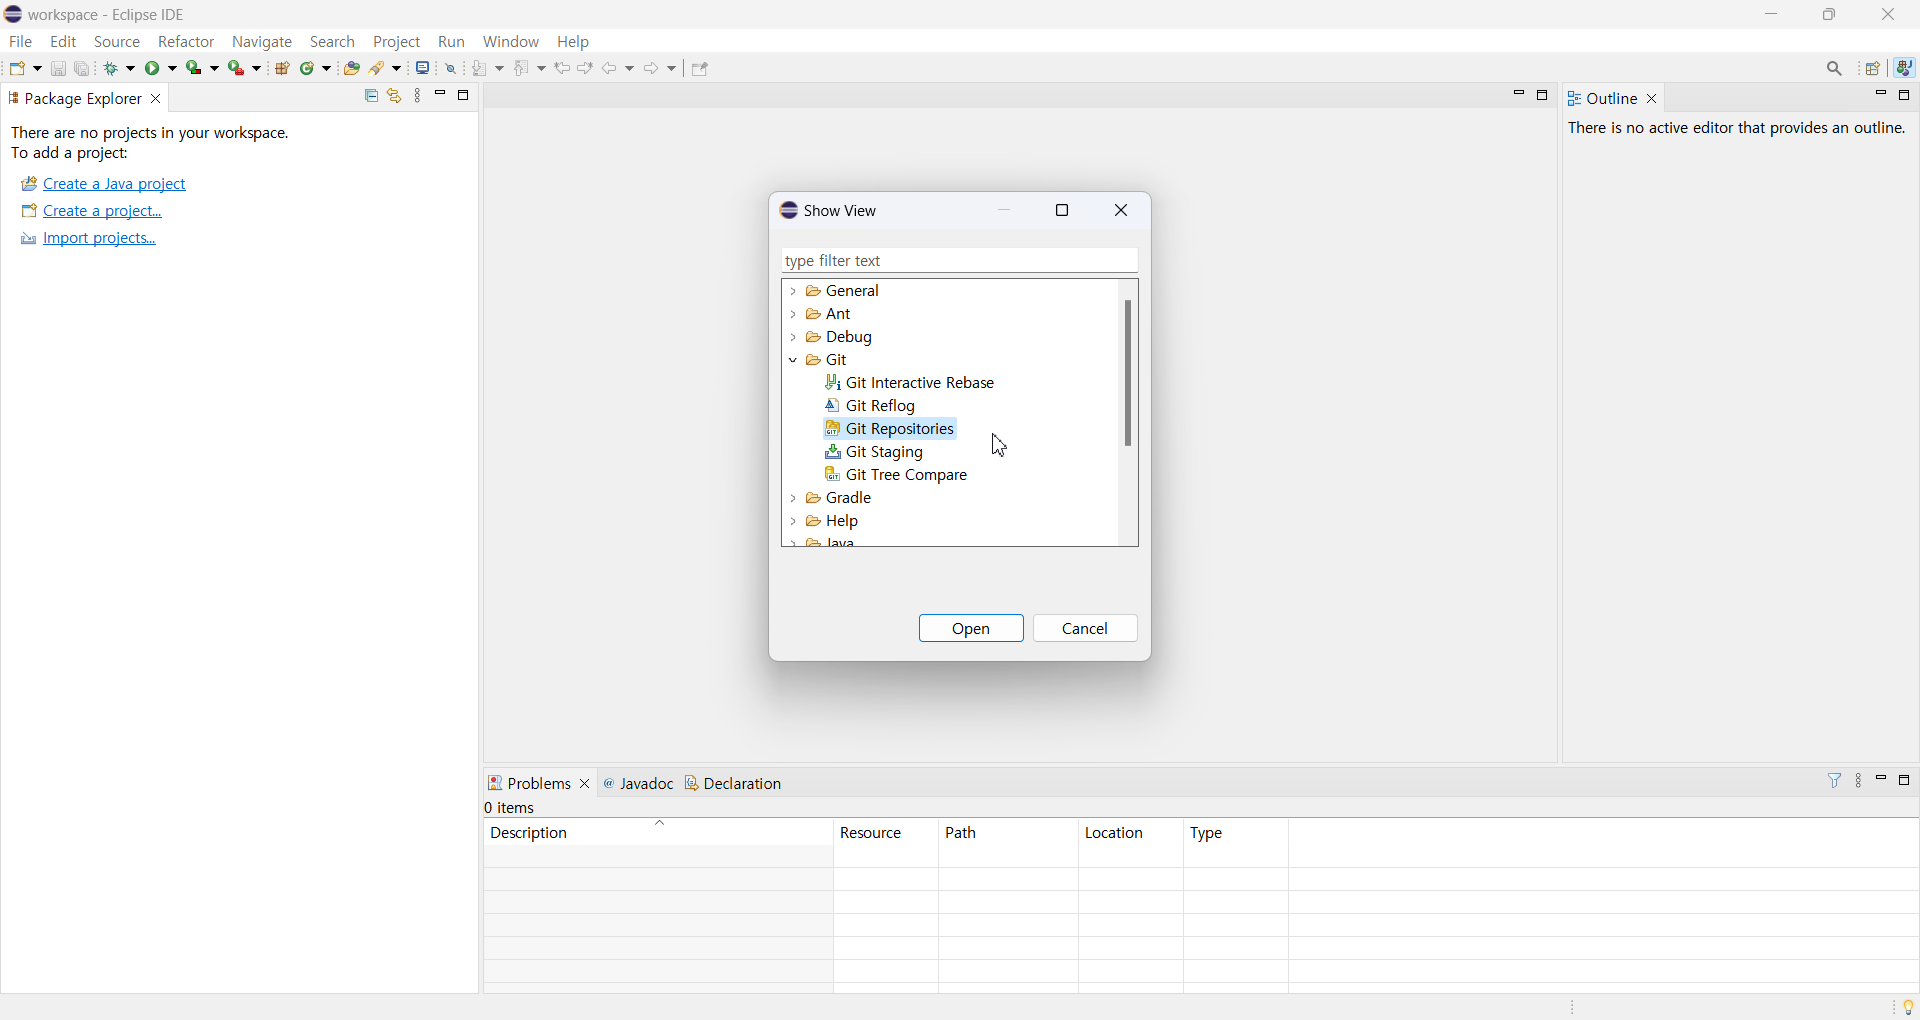Click the Resource column header
The height and width of the screenshot is (1020, 1920).
(x=886, y=834)
